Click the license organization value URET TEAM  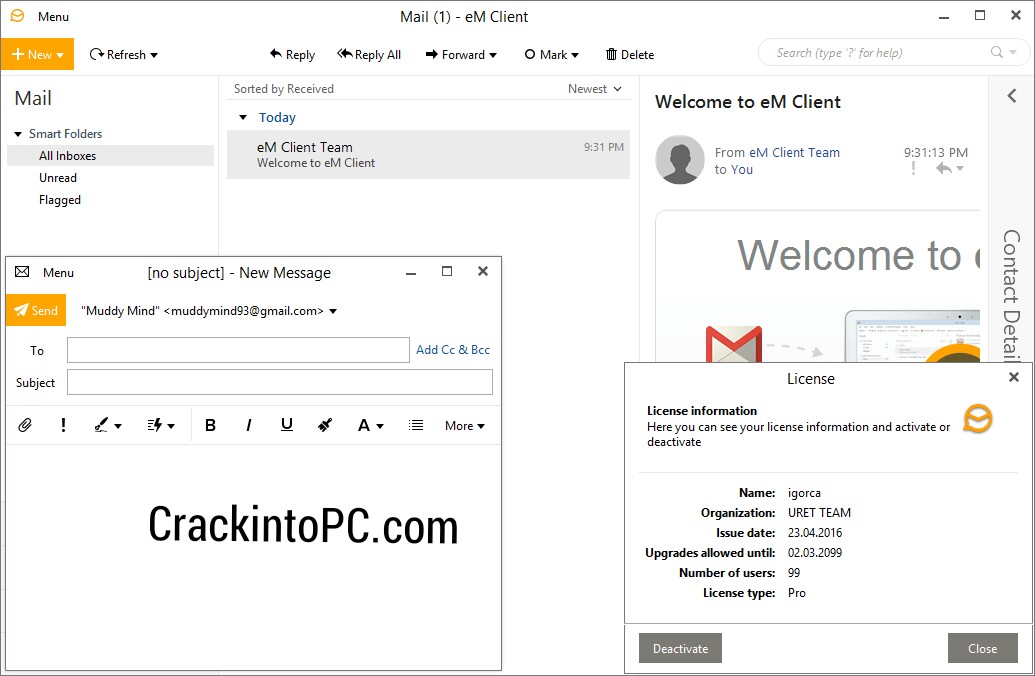[x=819, y=513]
